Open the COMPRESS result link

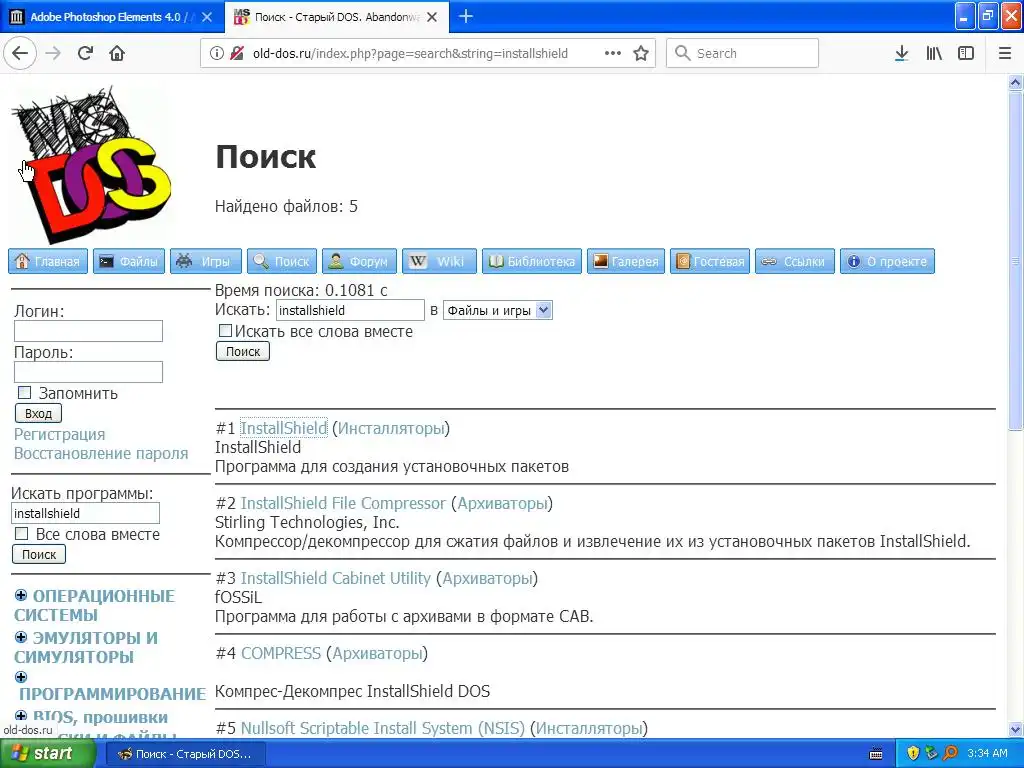point(281,654)
